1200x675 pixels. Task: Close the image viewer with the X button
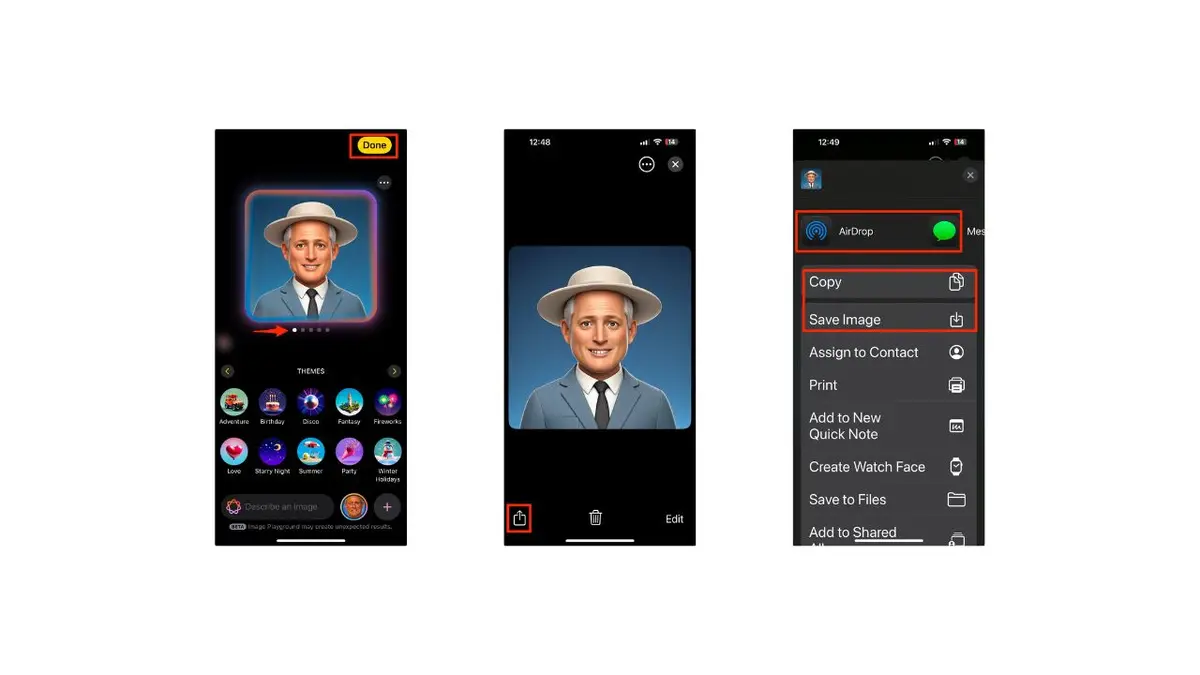click(x=675, y=164)
